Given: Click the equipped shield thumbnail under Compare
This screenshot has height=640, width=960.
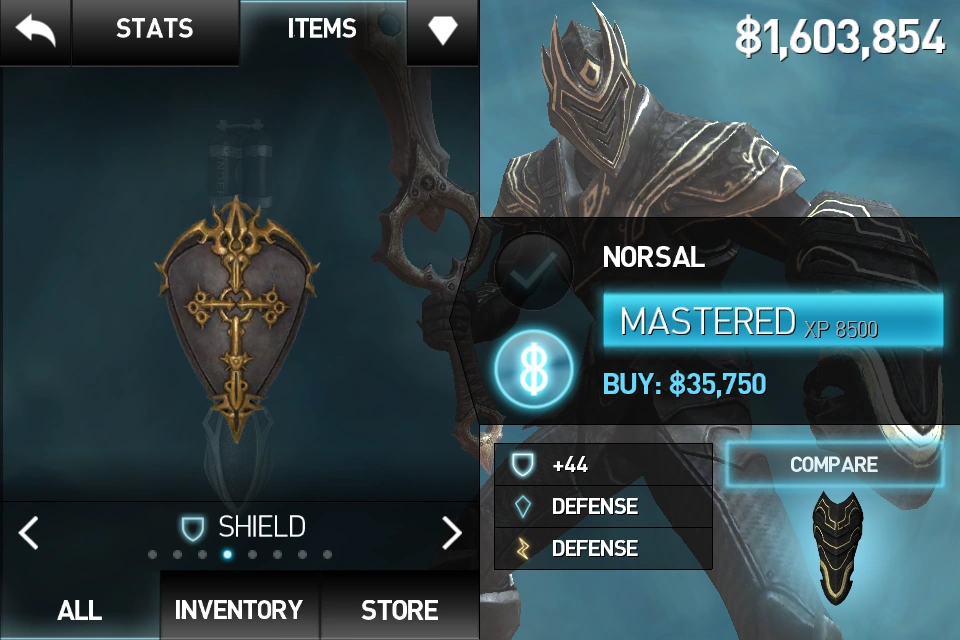Looking at the screenshot, I should pyautogui.click(x=837, y=547).
